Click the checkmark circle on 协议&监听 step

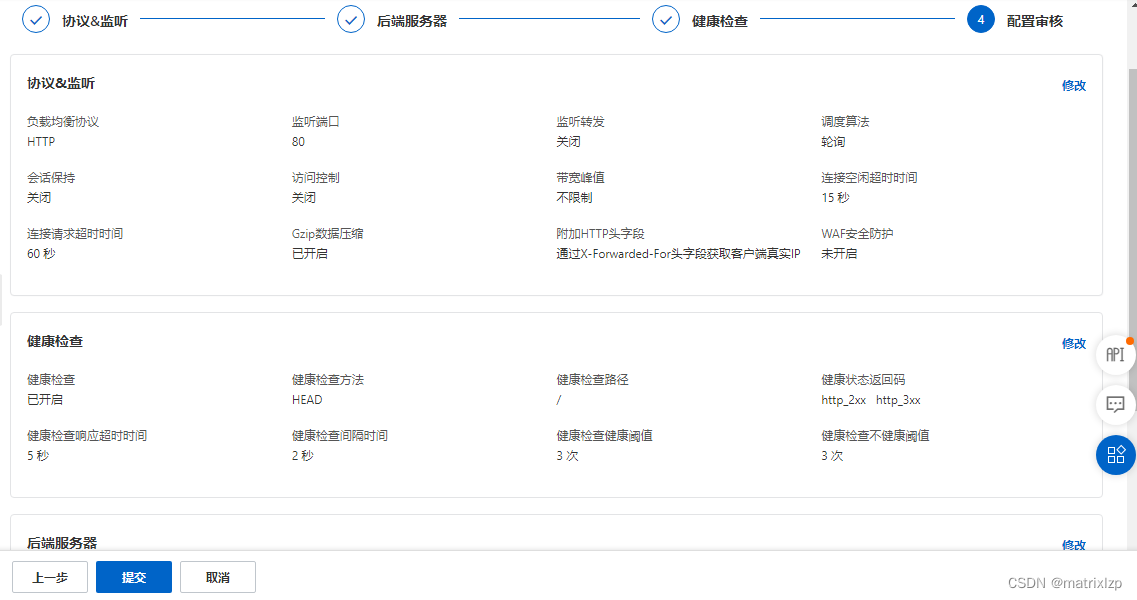tap(36, 19)
